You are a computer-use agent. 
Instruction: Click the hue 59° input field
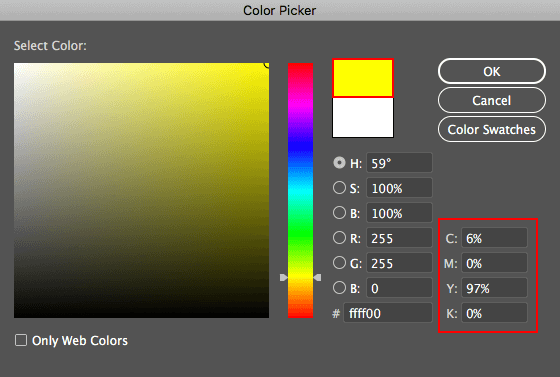pos(399,163)
